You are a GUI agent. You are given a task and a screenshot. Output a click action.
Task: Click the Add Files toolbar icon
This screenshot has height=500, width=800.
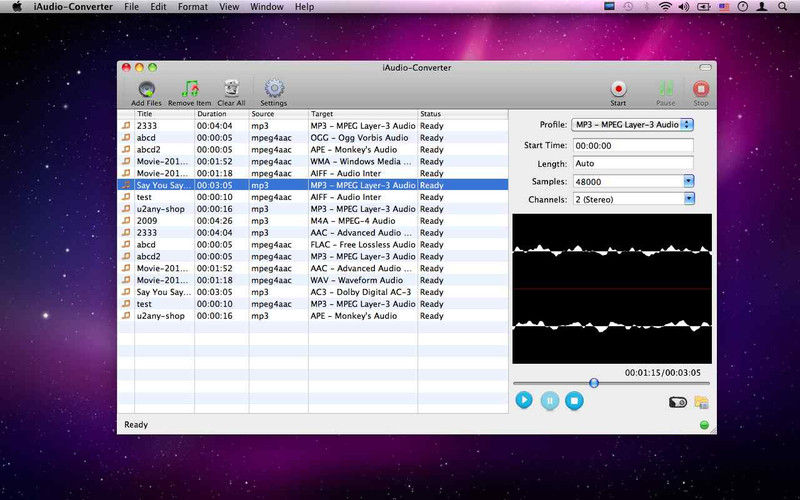pos(146,89)
